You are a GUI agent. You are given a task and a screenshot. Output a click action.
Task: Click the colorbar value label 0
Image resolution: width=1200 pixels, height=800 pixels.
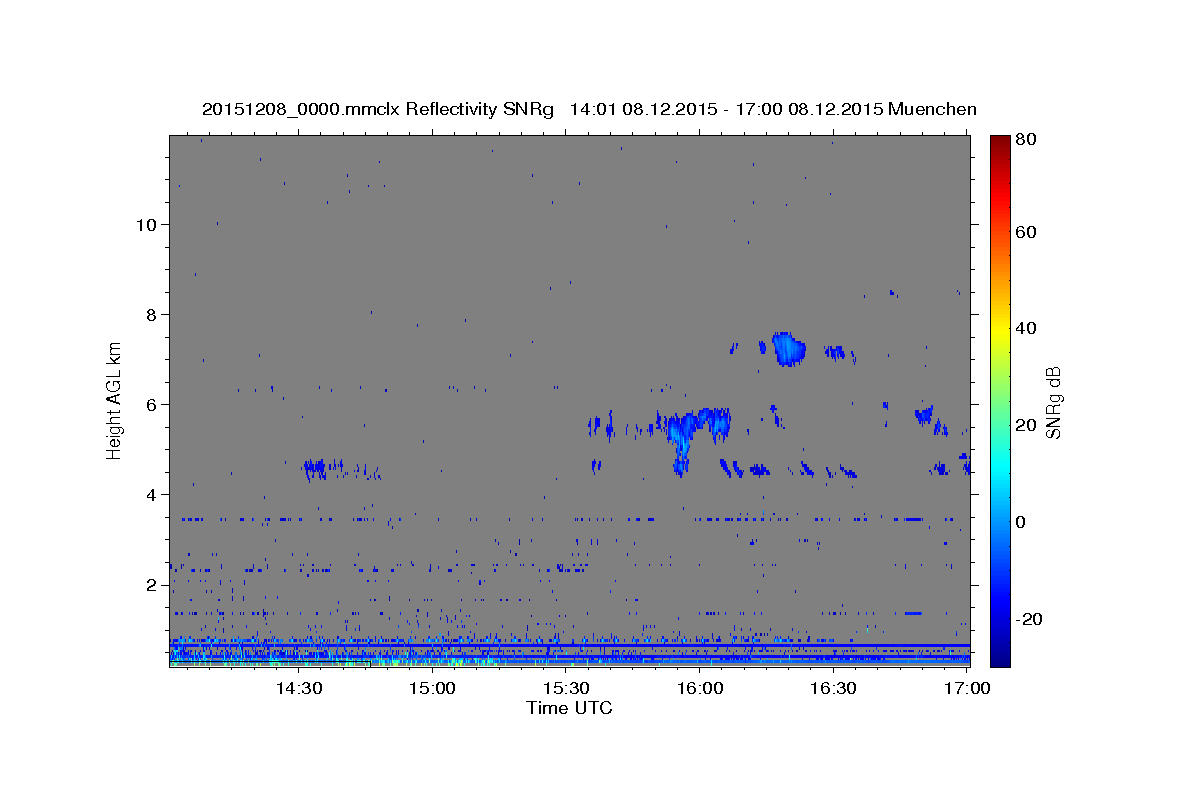click(x=1021, y=522)
